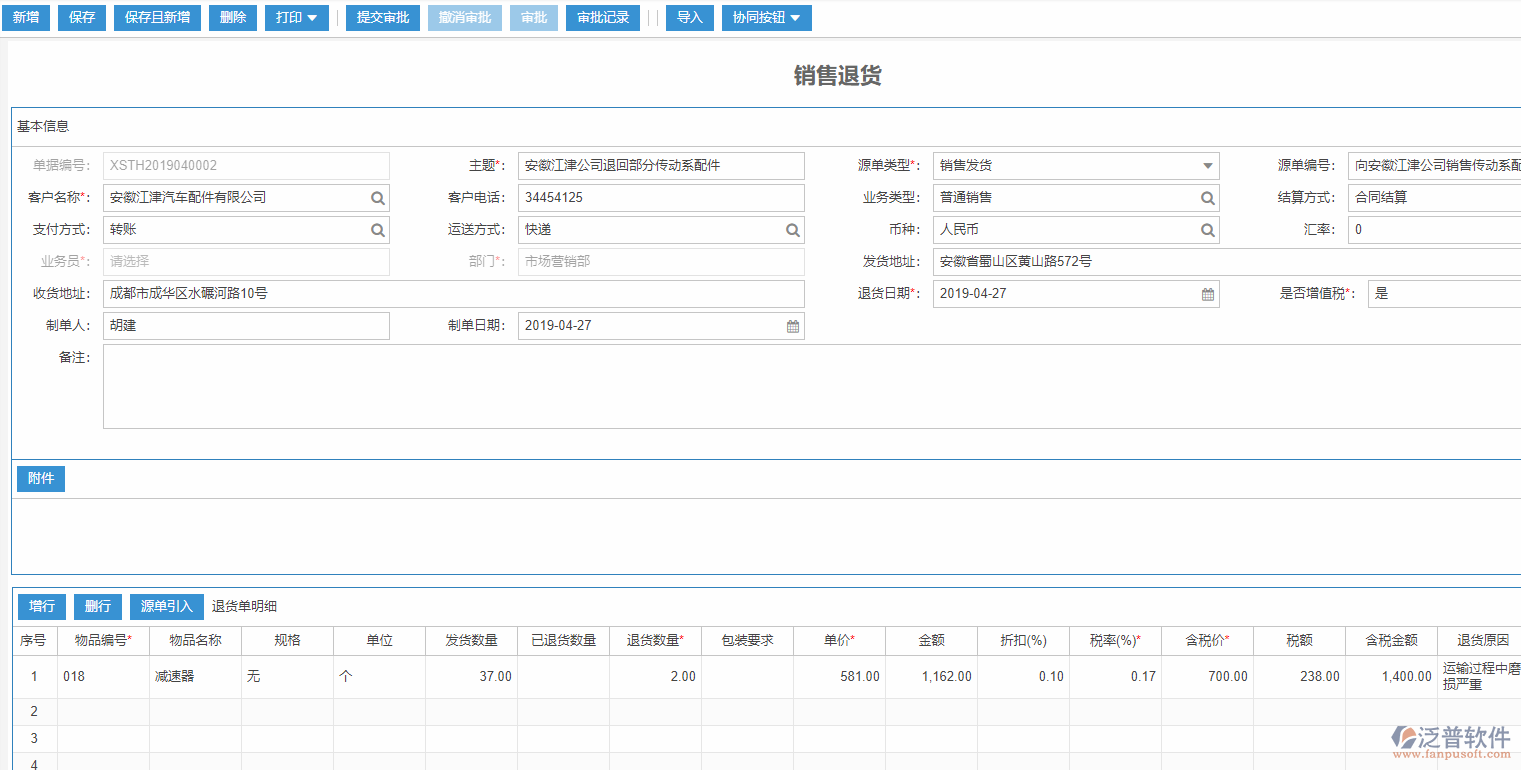Click the search icon in 客户名称 field
1521x770 pixels.
click(x=377, y=198)
